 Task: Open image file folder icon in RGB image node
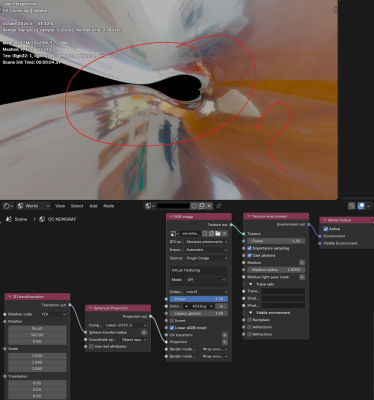(218, 233)
